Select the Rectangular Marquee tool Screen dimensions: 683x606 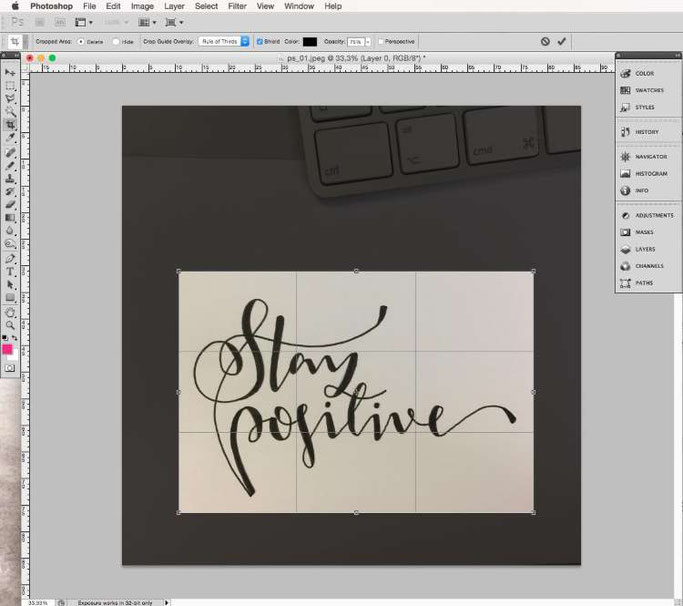coord(10,85)
